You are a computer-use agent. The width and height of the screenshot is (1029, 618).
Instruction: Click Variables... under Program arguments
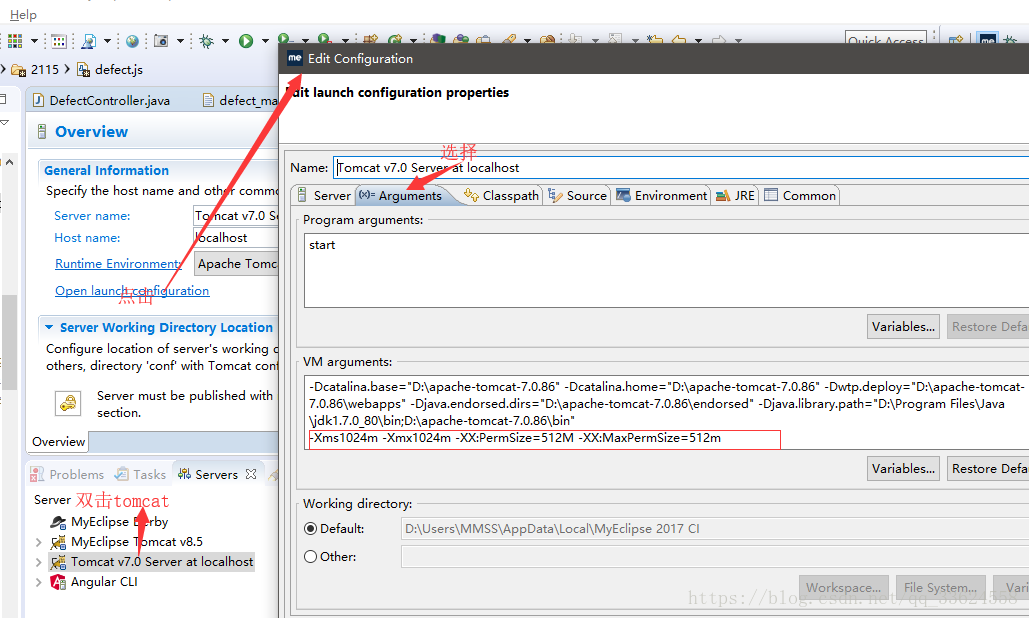click(x=903, y=327)
